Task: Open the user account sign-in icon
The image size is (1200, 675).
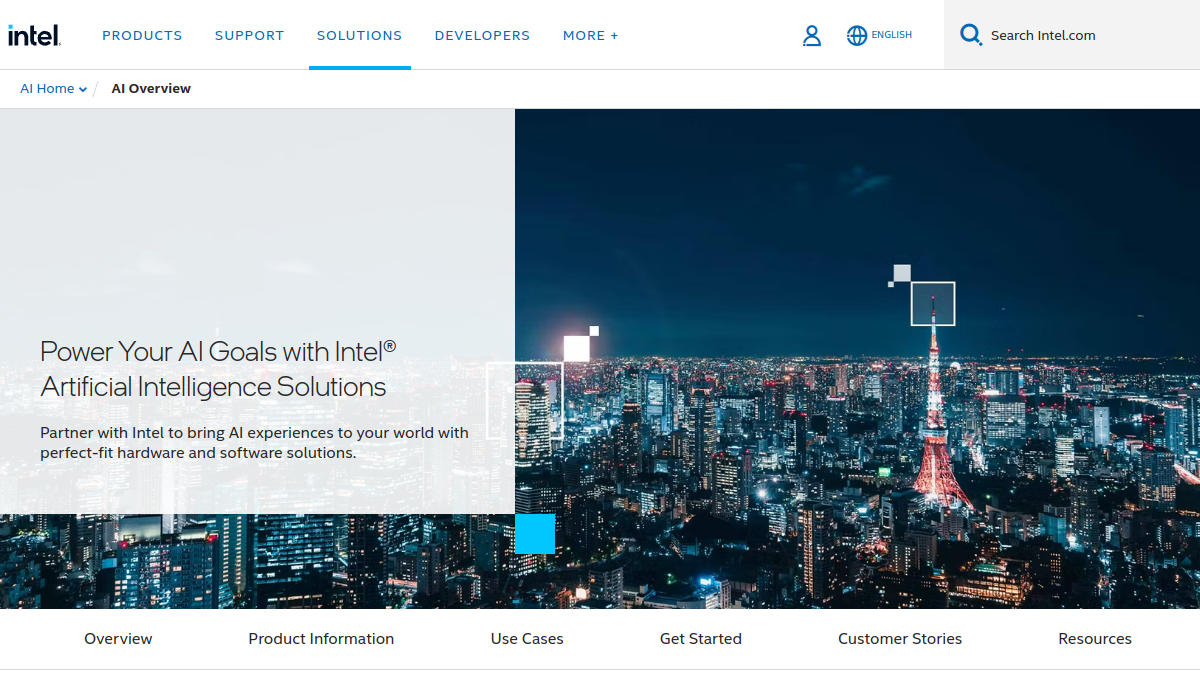Action: (812, 36)
